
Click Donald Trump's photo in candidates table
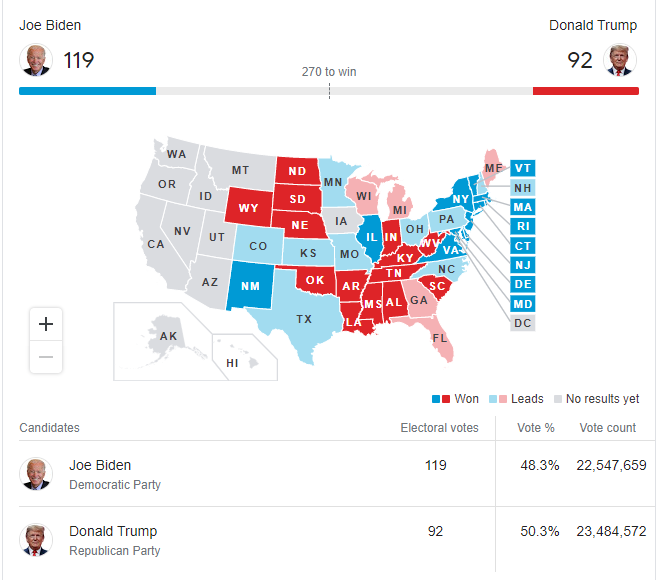36,540
